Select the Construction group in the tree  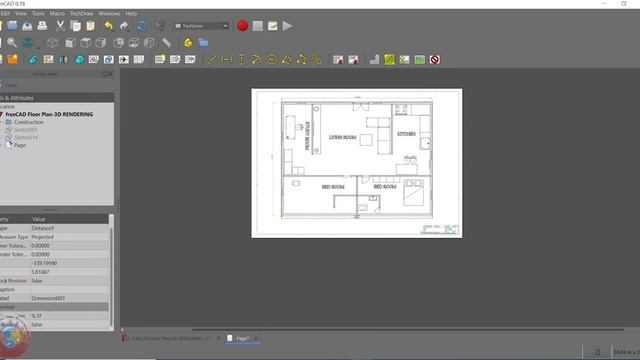pyautogui.click(x=29, y=122)
